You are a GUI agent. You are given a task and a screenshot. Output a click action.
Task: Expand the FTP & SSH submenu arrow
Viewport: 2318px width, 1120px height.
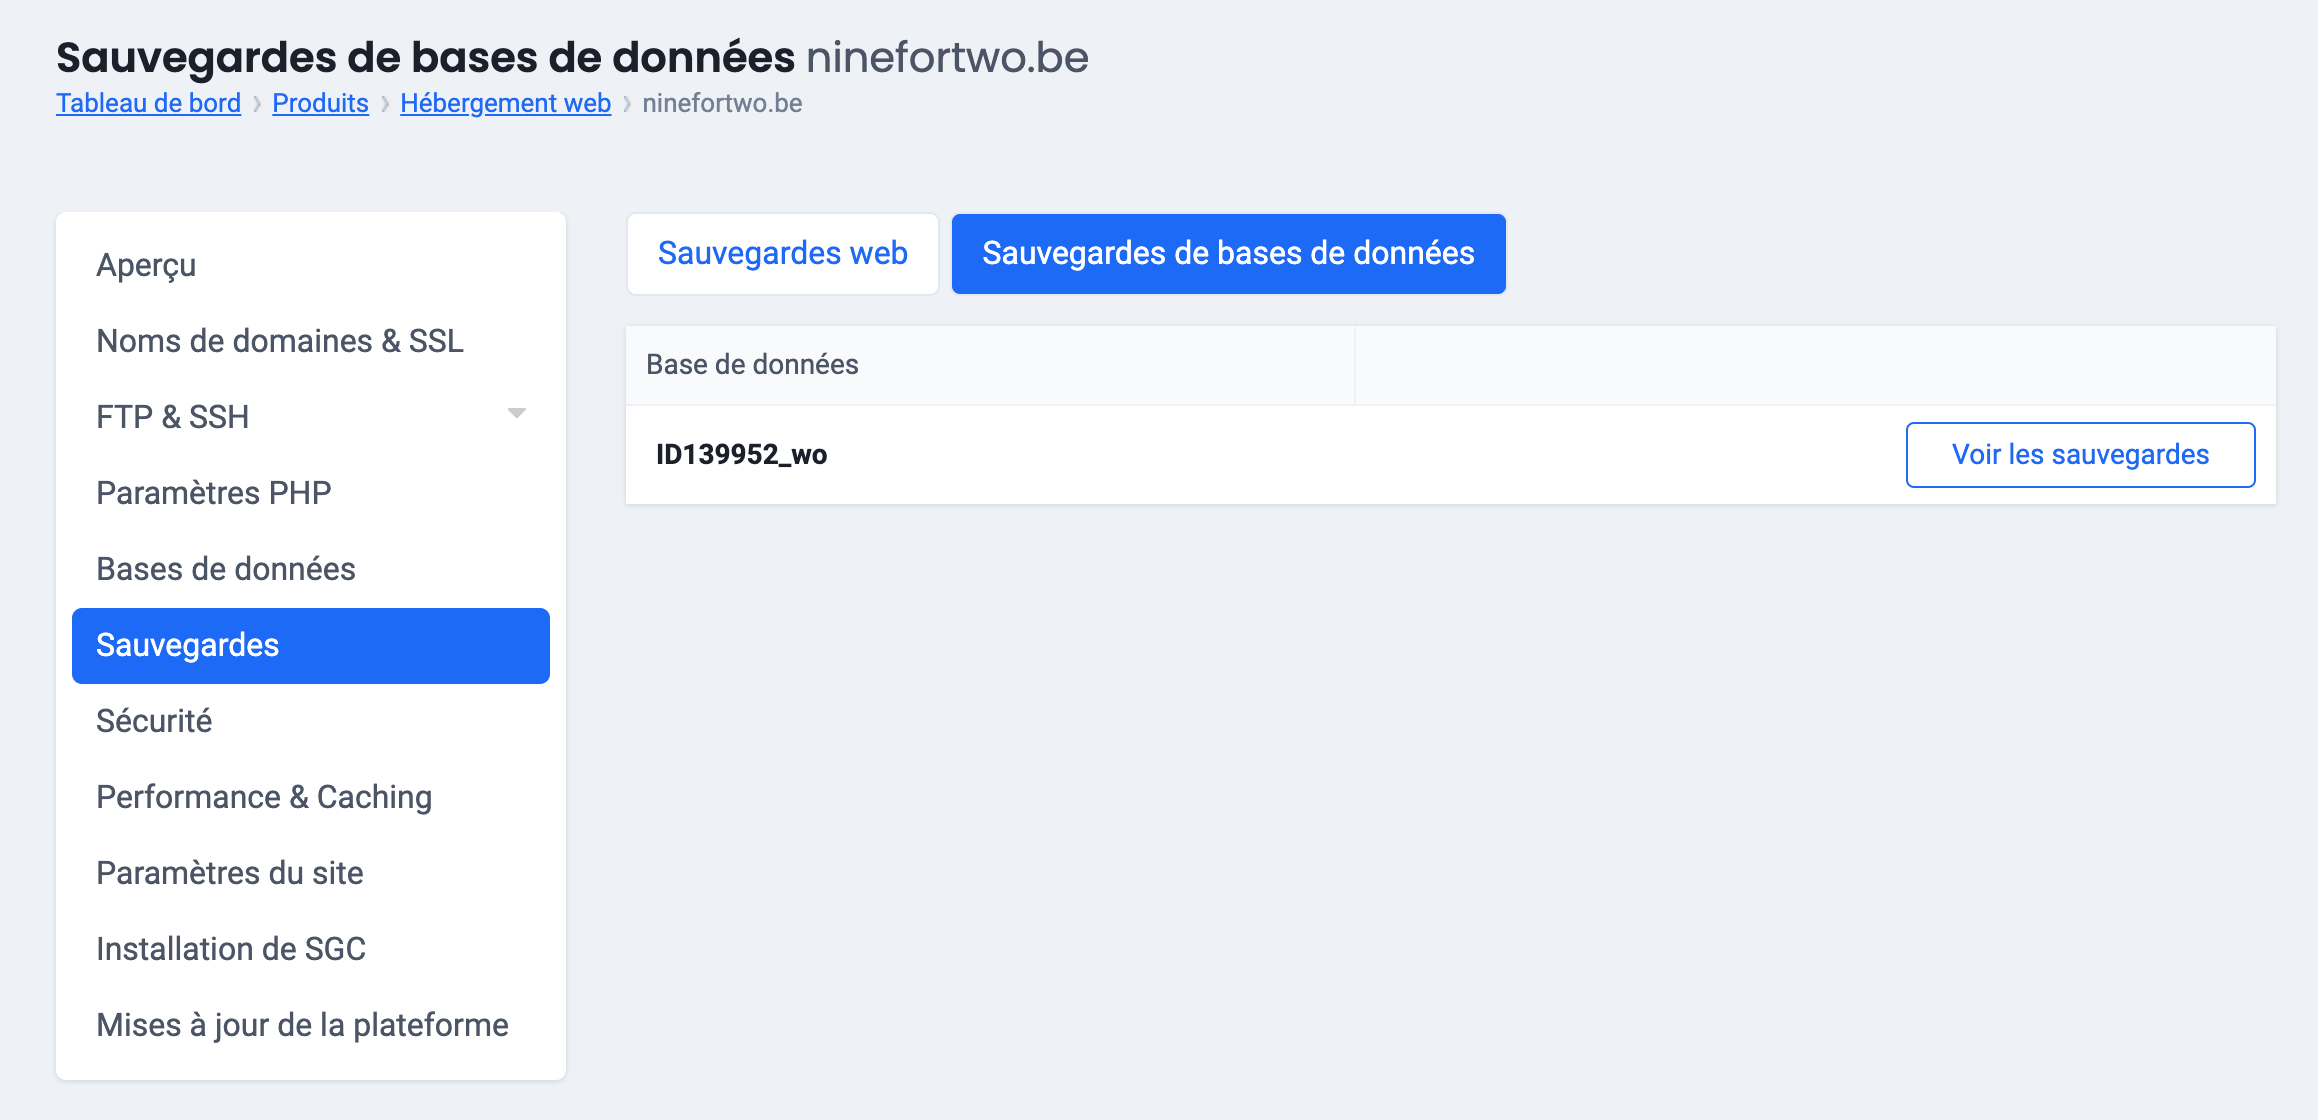click(x=516, y=413)
